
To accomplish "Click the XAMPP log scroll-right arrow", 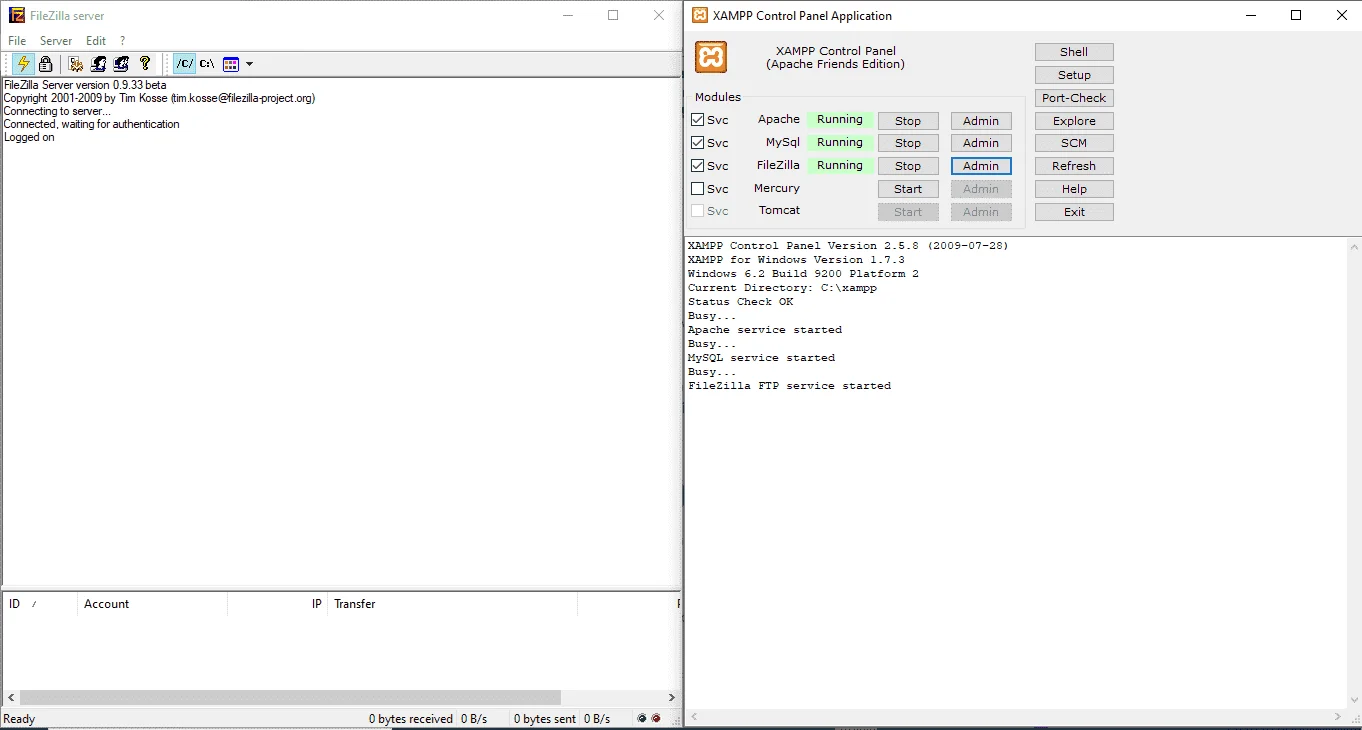I will point(1339,717).
